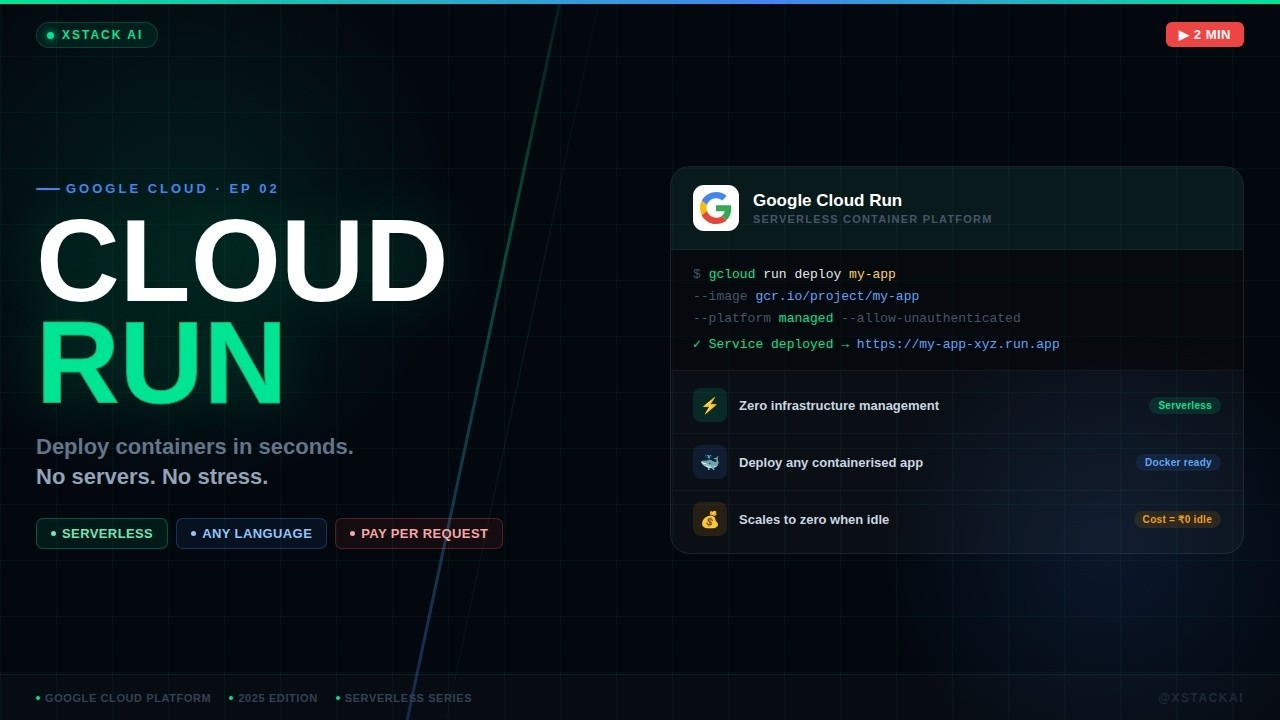Screen dimensions: 1280x720
Task: Open the https://my-app-xyz.run.app link
Action: coord(958,344)
